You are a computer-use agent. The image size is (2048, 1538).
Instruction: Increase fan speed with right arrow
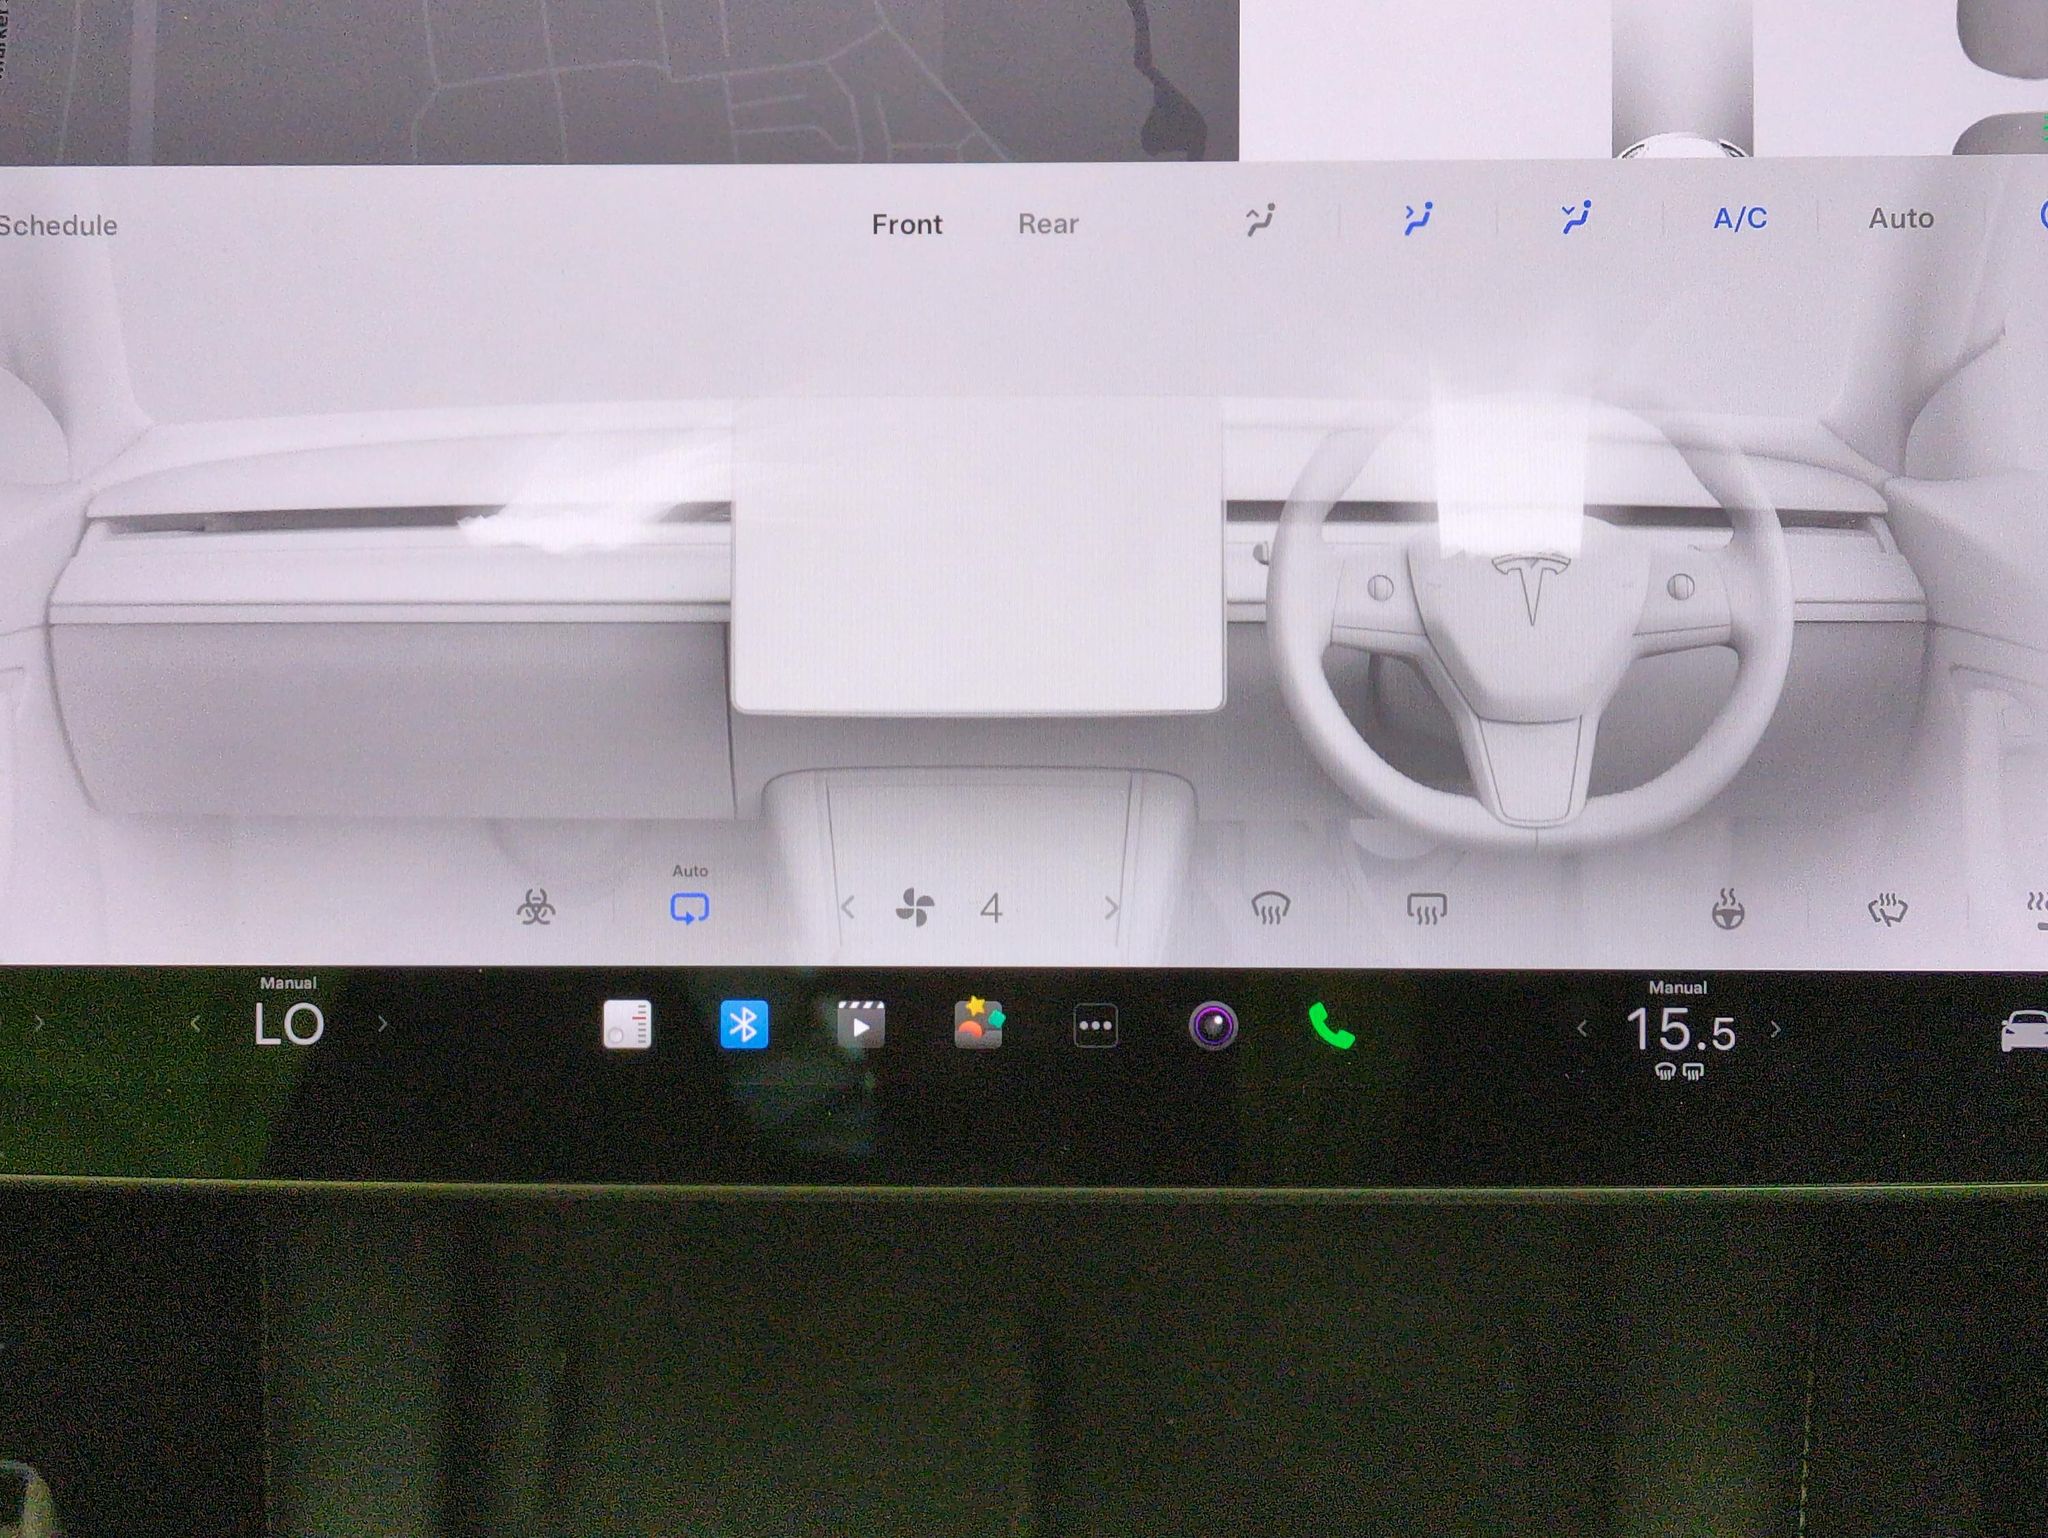[x=1111, y=908]
